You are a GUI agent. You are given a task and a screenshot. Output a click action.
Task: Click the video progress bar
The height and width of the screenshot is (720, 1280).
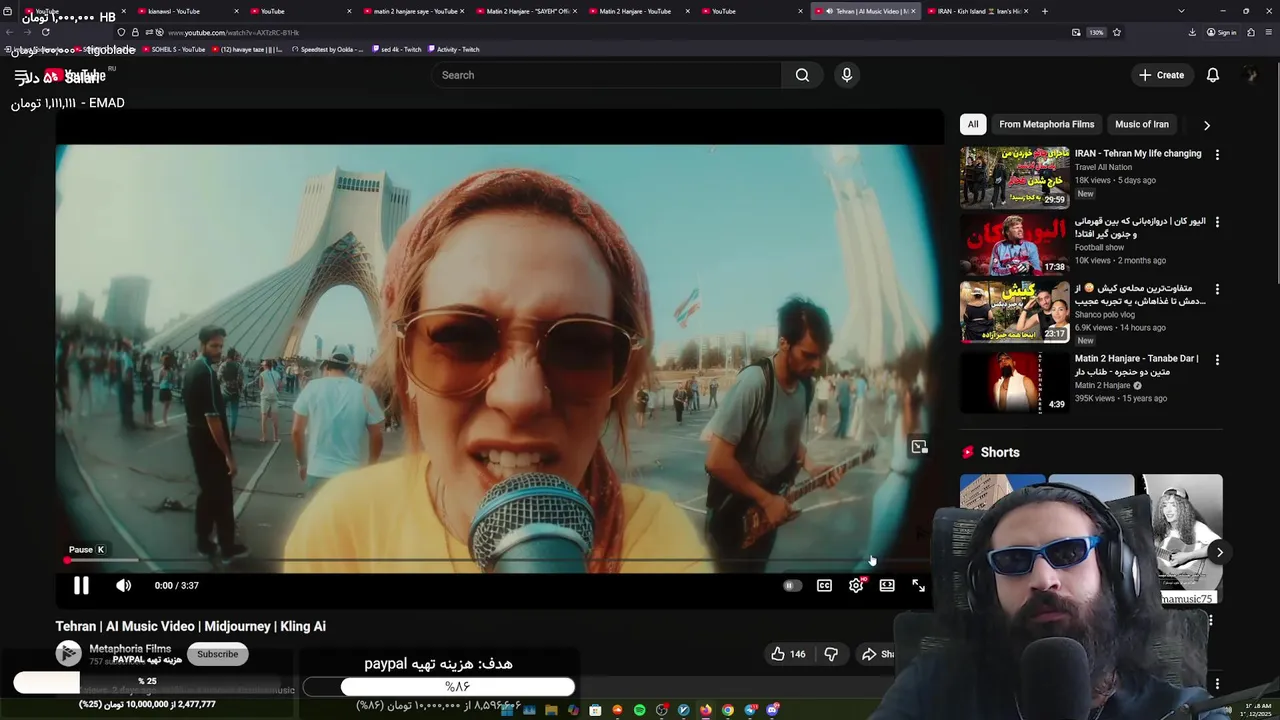[499, 560]
